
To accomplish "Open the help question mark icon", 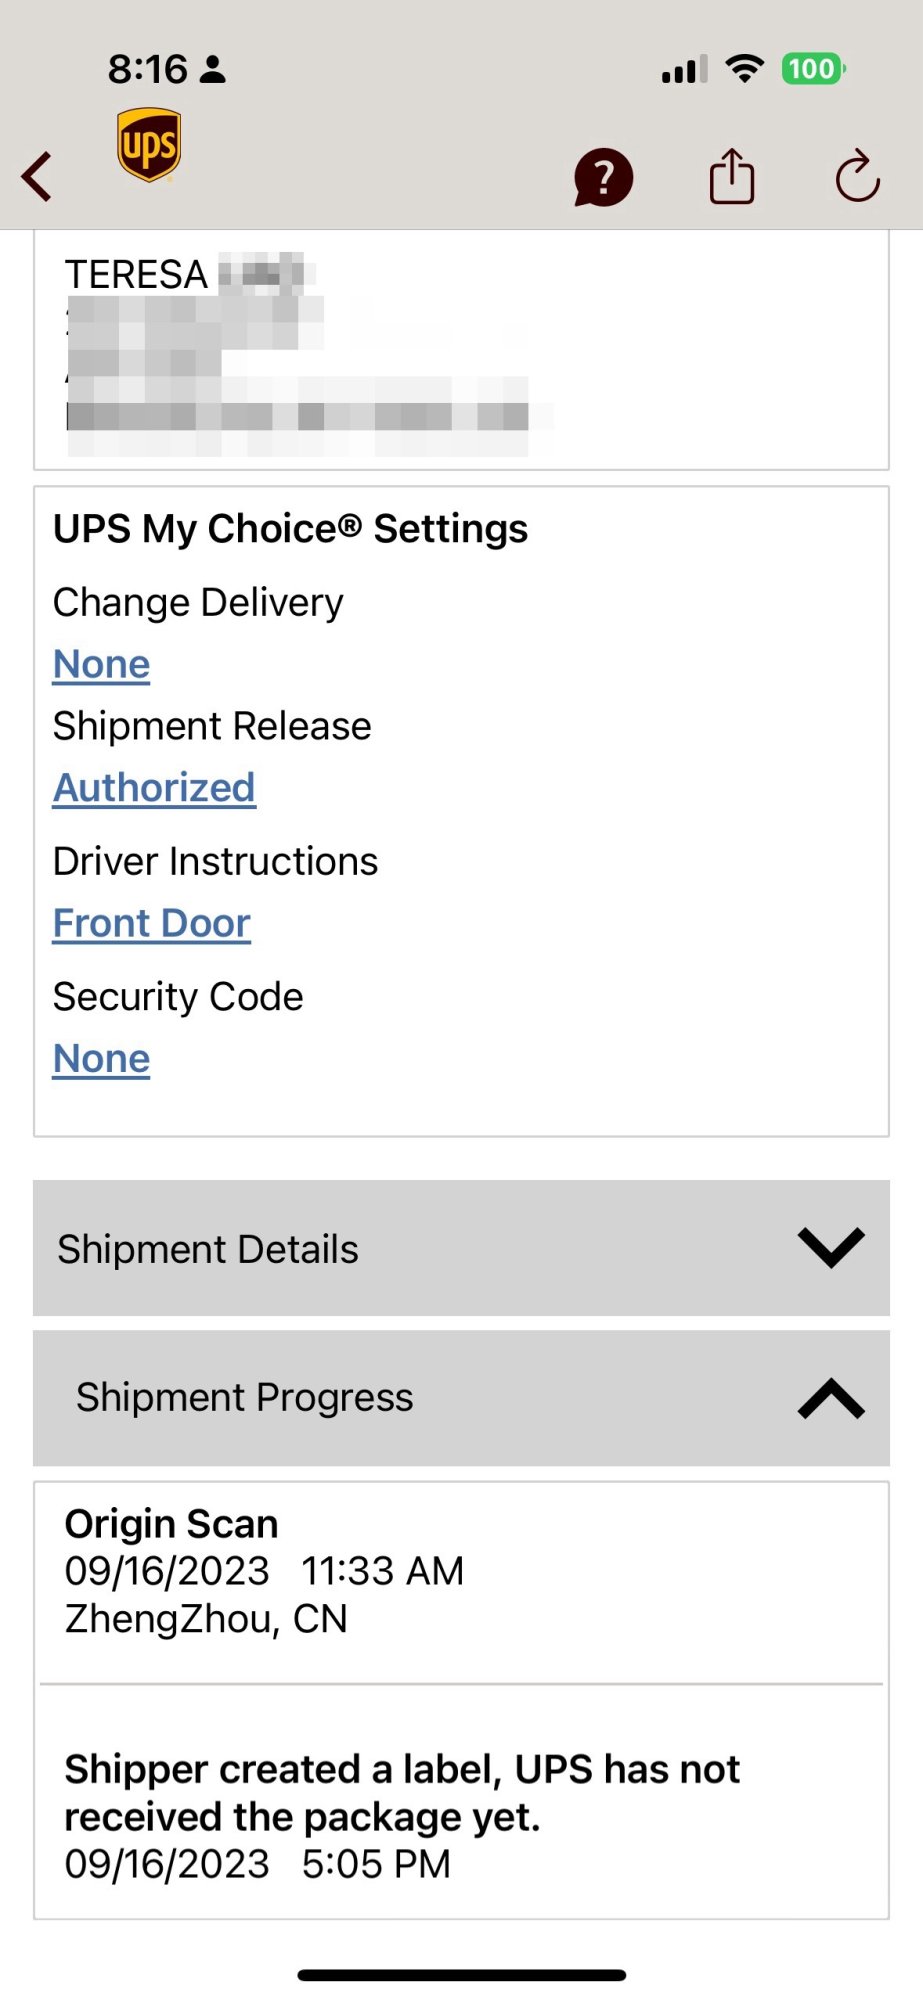I will (603, 178).
